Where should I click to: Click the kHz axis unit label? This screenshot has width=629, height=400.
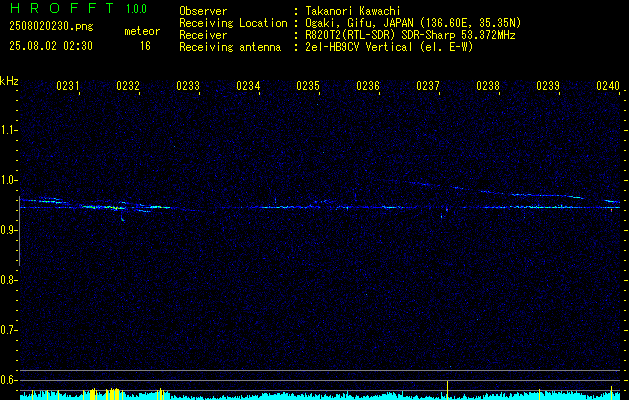9,81
